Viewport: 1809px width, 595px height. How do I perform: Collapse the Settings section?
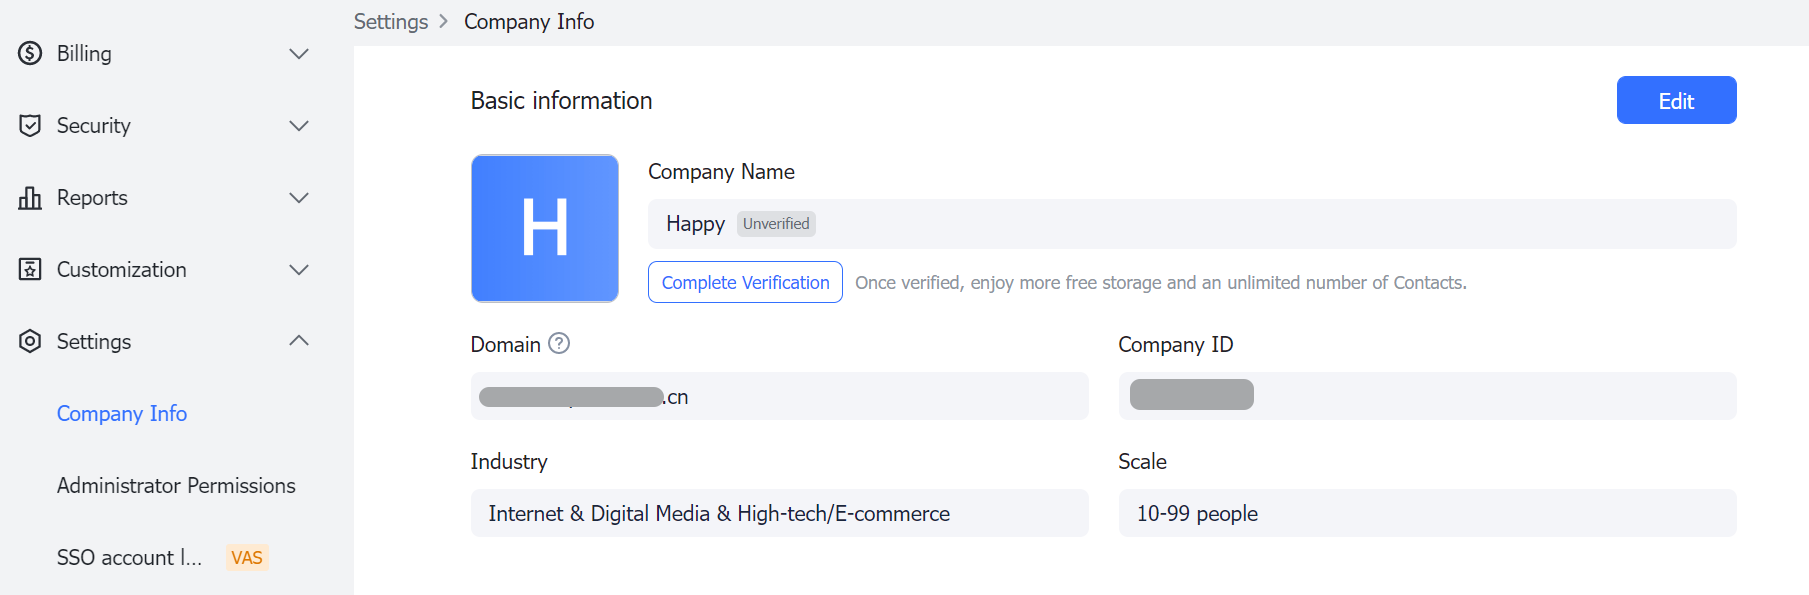point(298,341)
